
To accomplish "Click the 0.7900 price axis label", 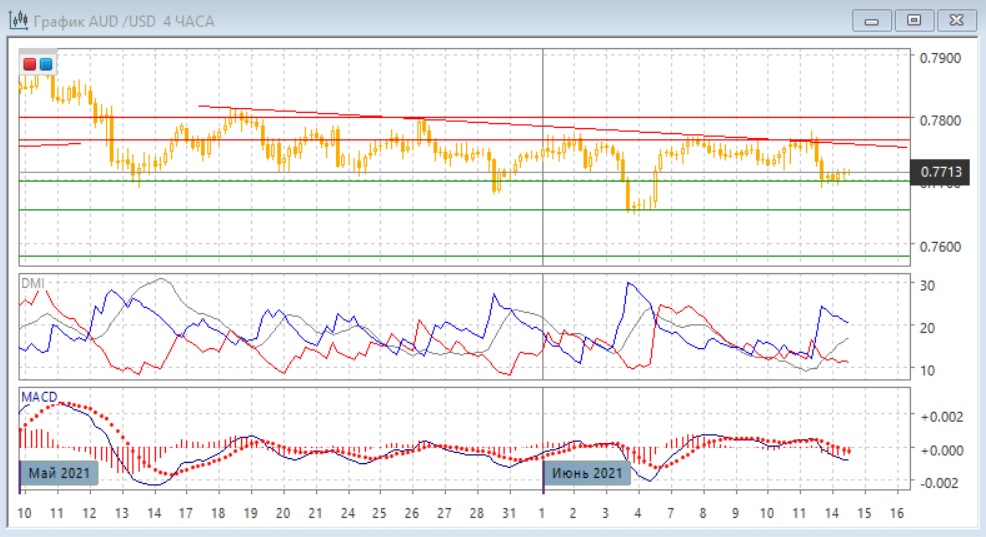I will point(940,58).
